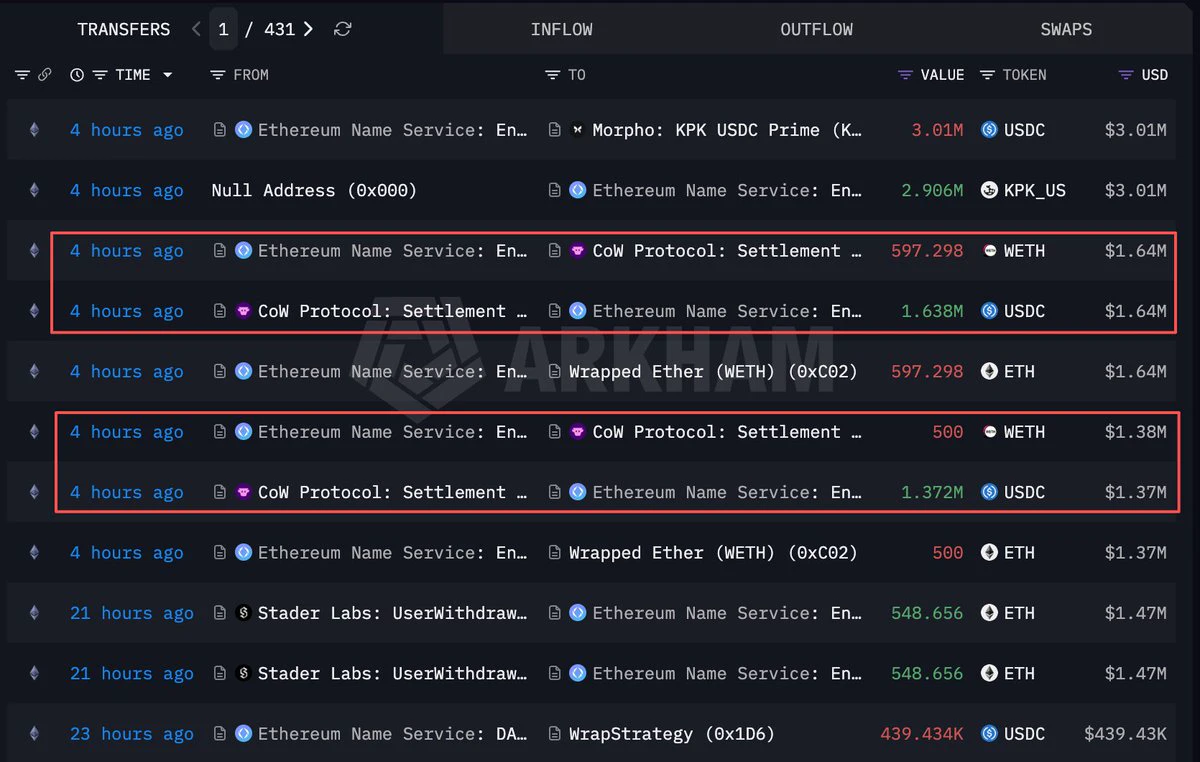
Task: Click KPK_US token icon
Action: [x=989, y=190]
